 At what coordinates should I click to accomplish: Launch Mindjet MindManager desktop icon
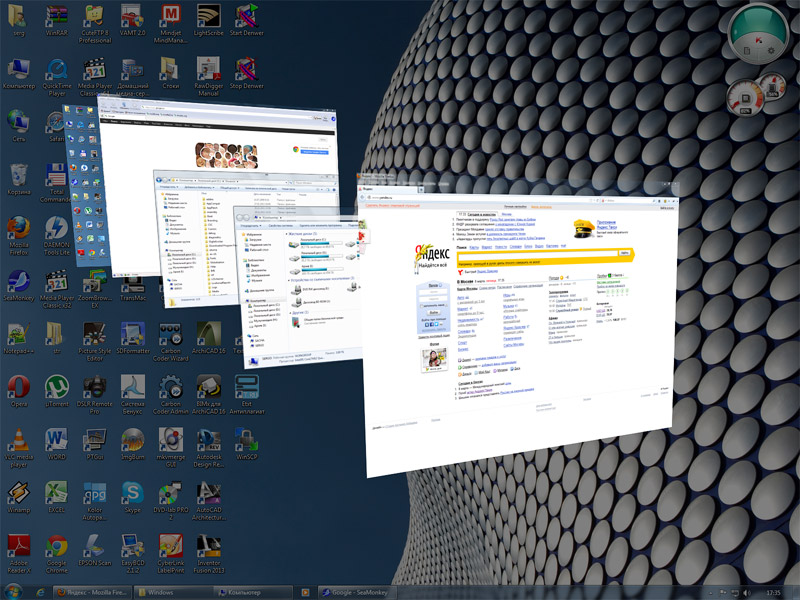170,23
